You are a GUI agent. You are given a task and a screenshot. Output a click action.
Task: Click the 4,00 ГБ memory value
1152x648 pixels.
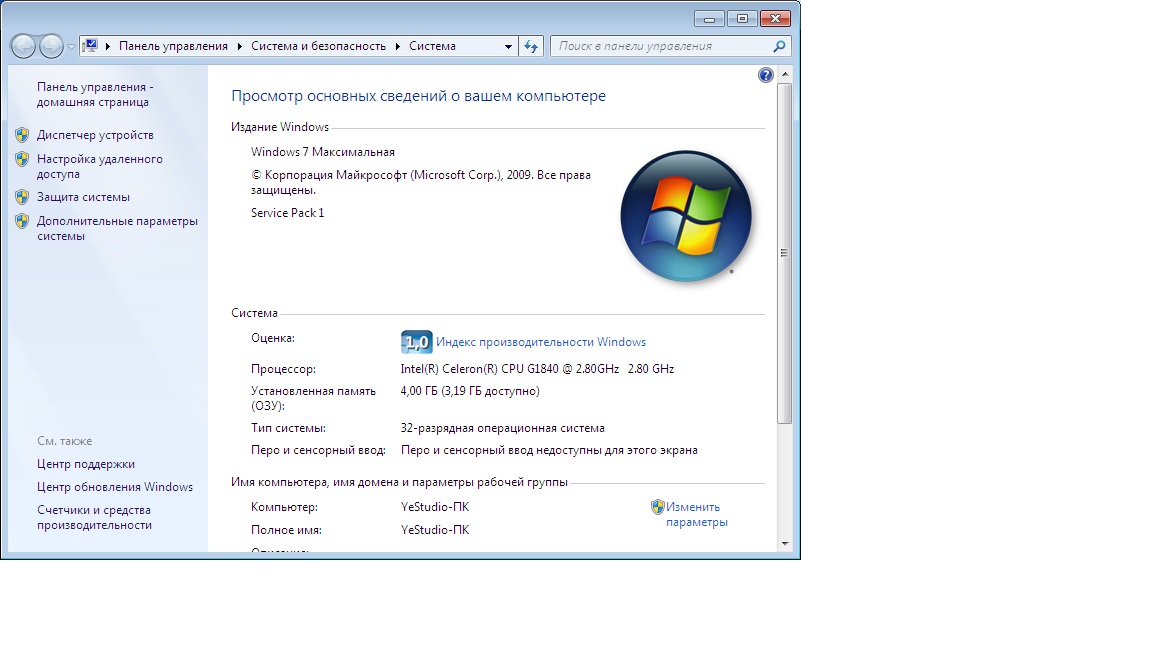point(470,391)
